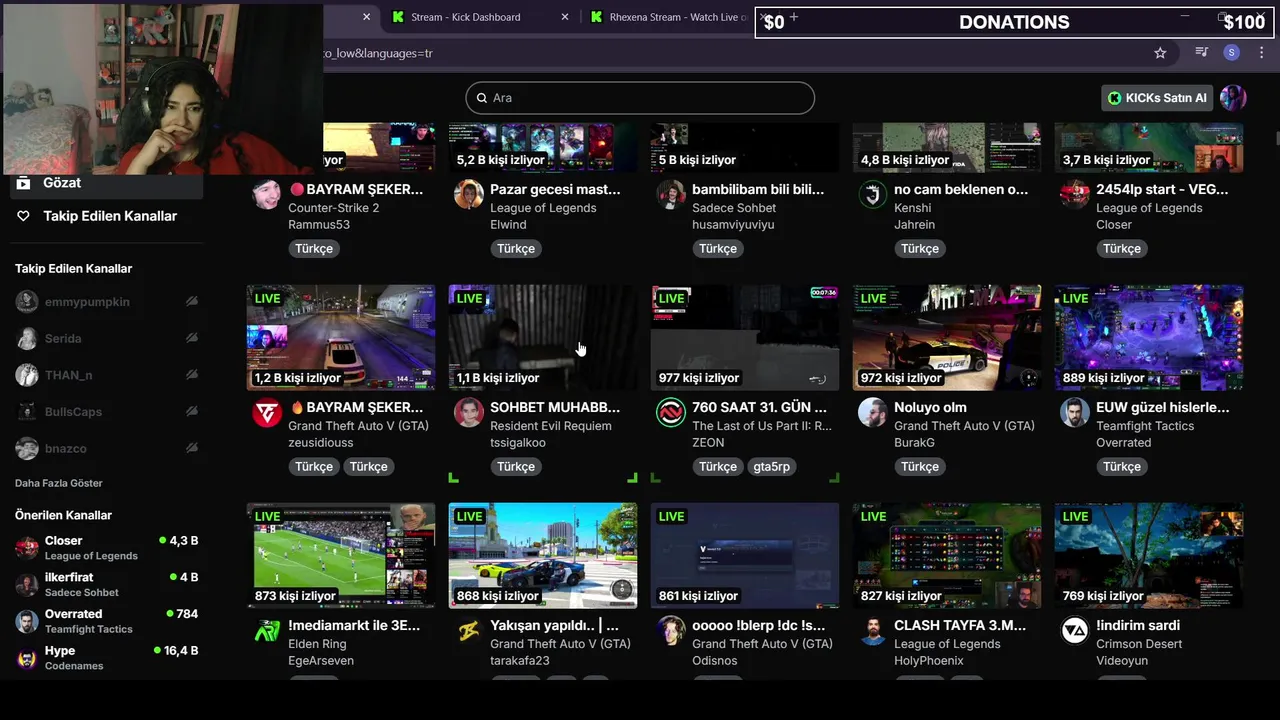Open EgeArseven's football stream thumbnail

point(341,556)
